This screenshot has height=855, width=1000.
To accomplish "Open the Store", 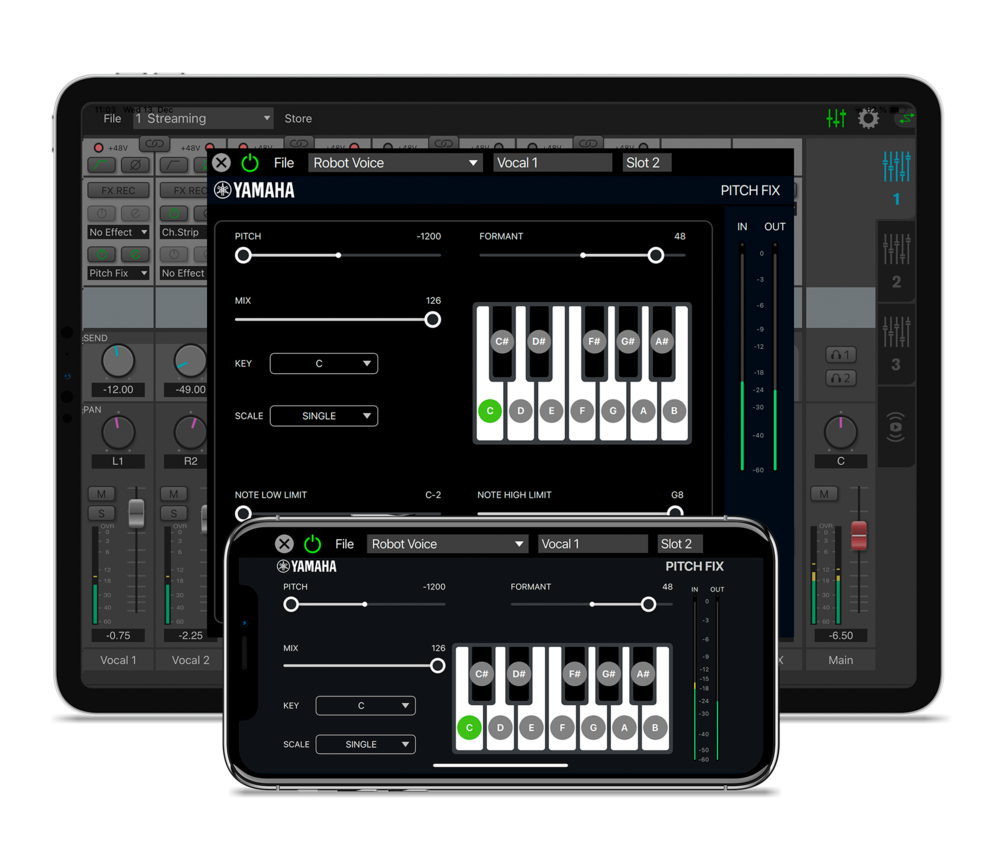I will (298, 118).
